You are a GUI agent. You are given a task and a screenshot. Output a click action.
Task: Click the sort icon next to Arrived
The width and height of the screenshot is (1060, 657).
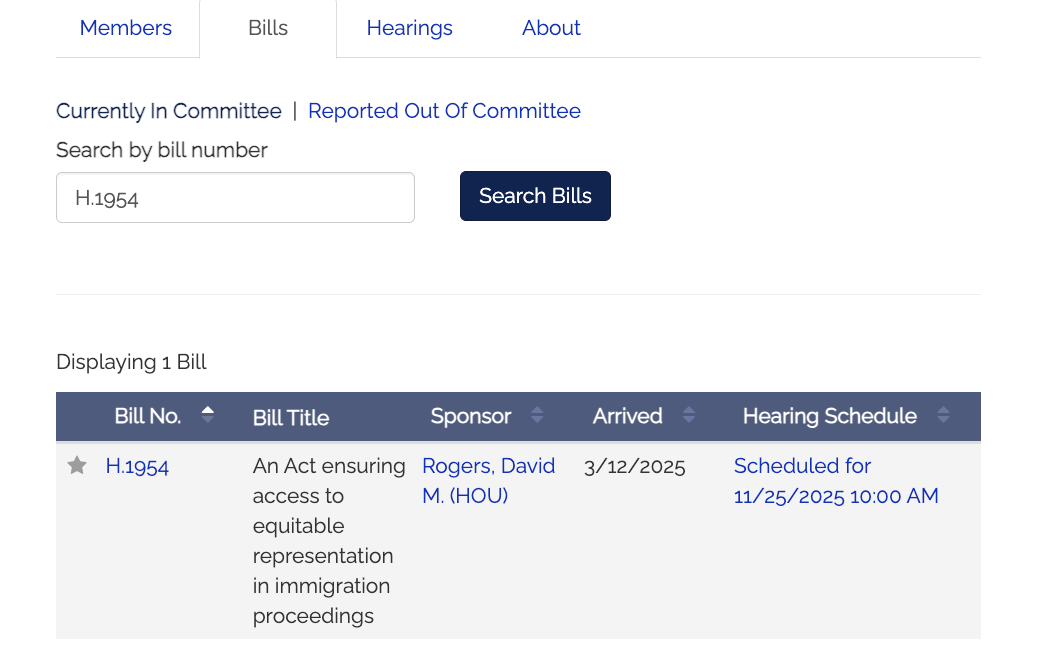[x=689, y=416]
